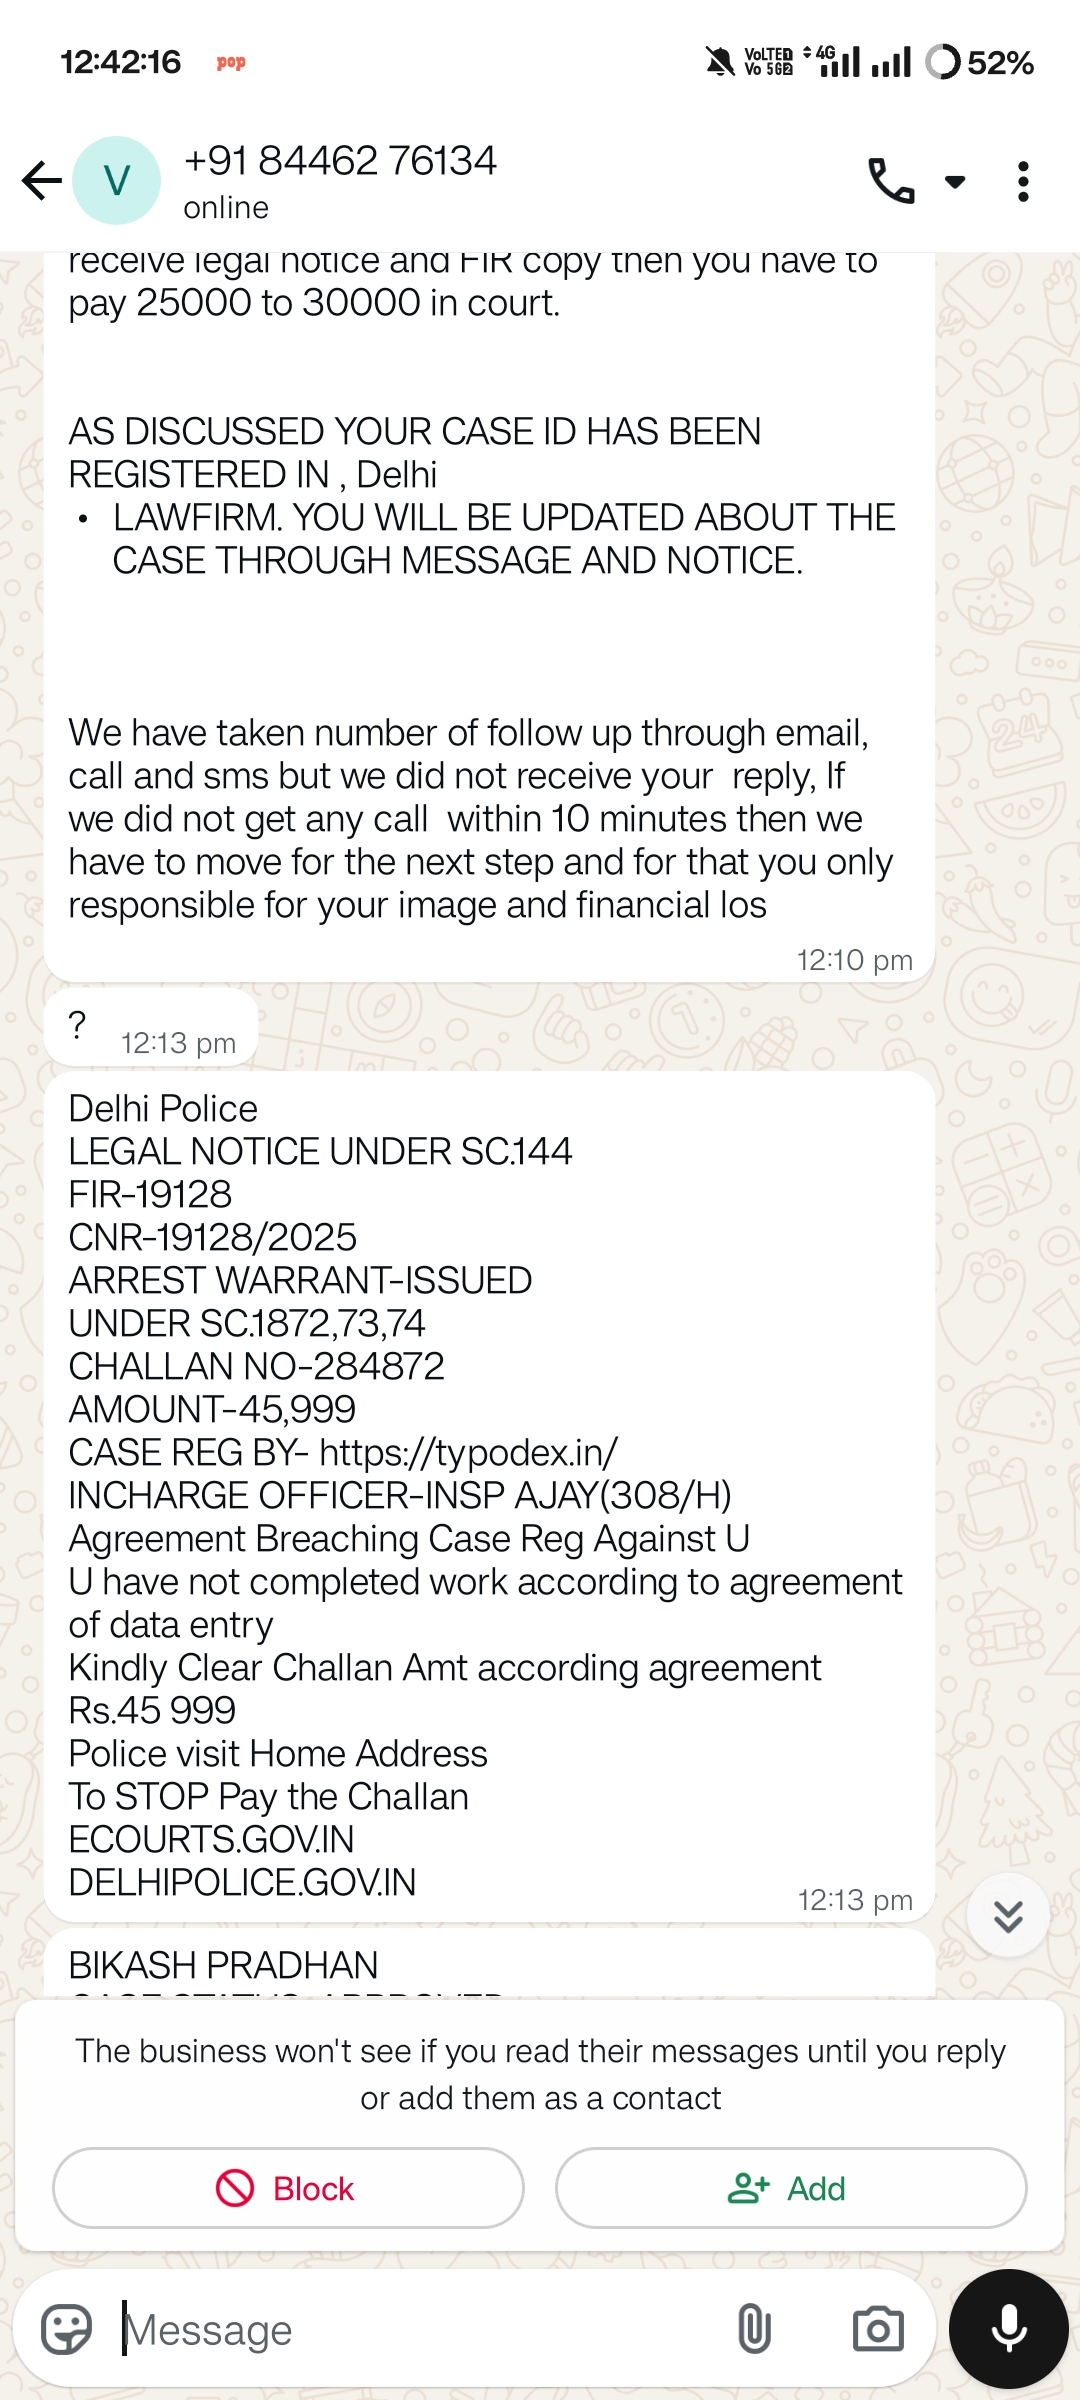Open the typodex.in link in message

click(469, 1452)
